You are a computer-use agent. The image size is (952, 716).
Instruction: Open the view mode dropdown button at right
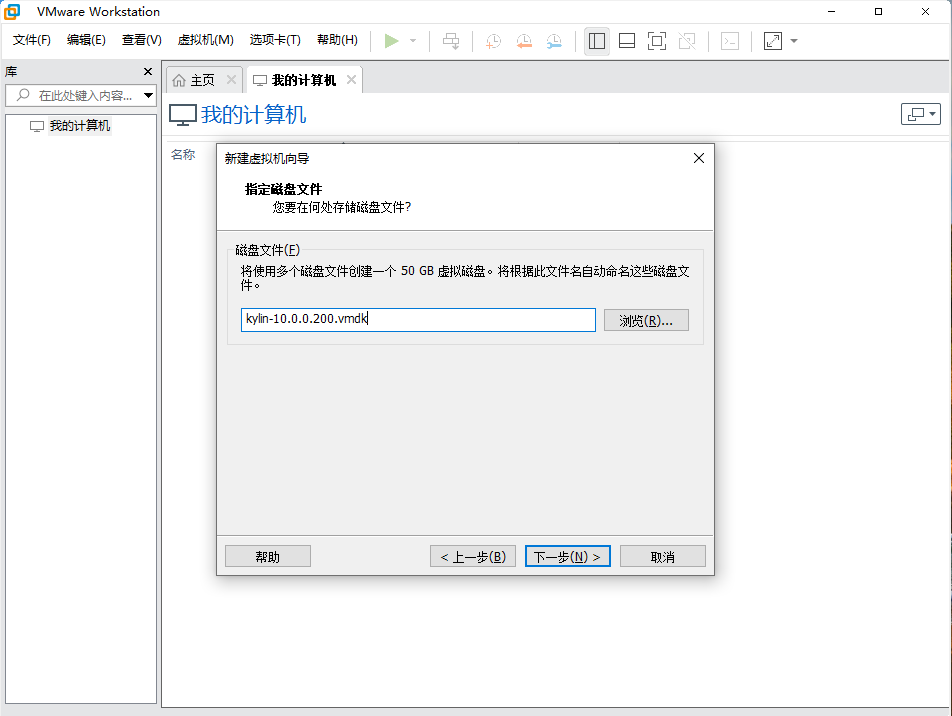click(x=921, y=114)
